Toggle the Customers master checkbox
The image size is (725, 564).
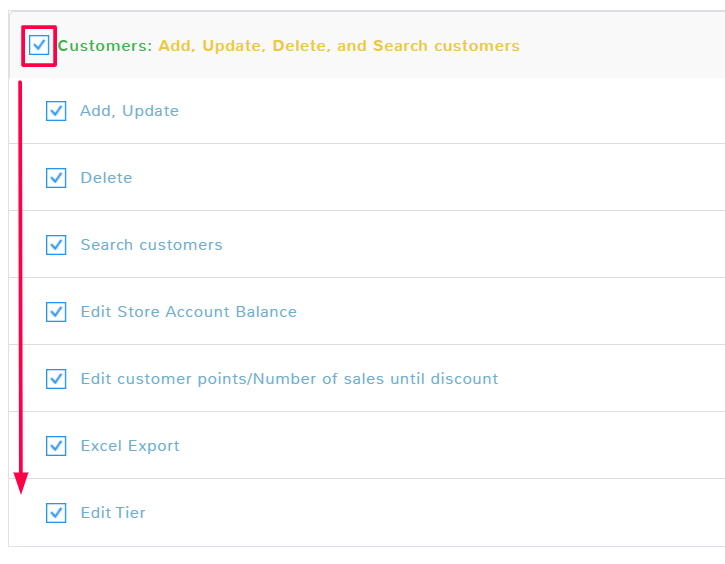39,45
